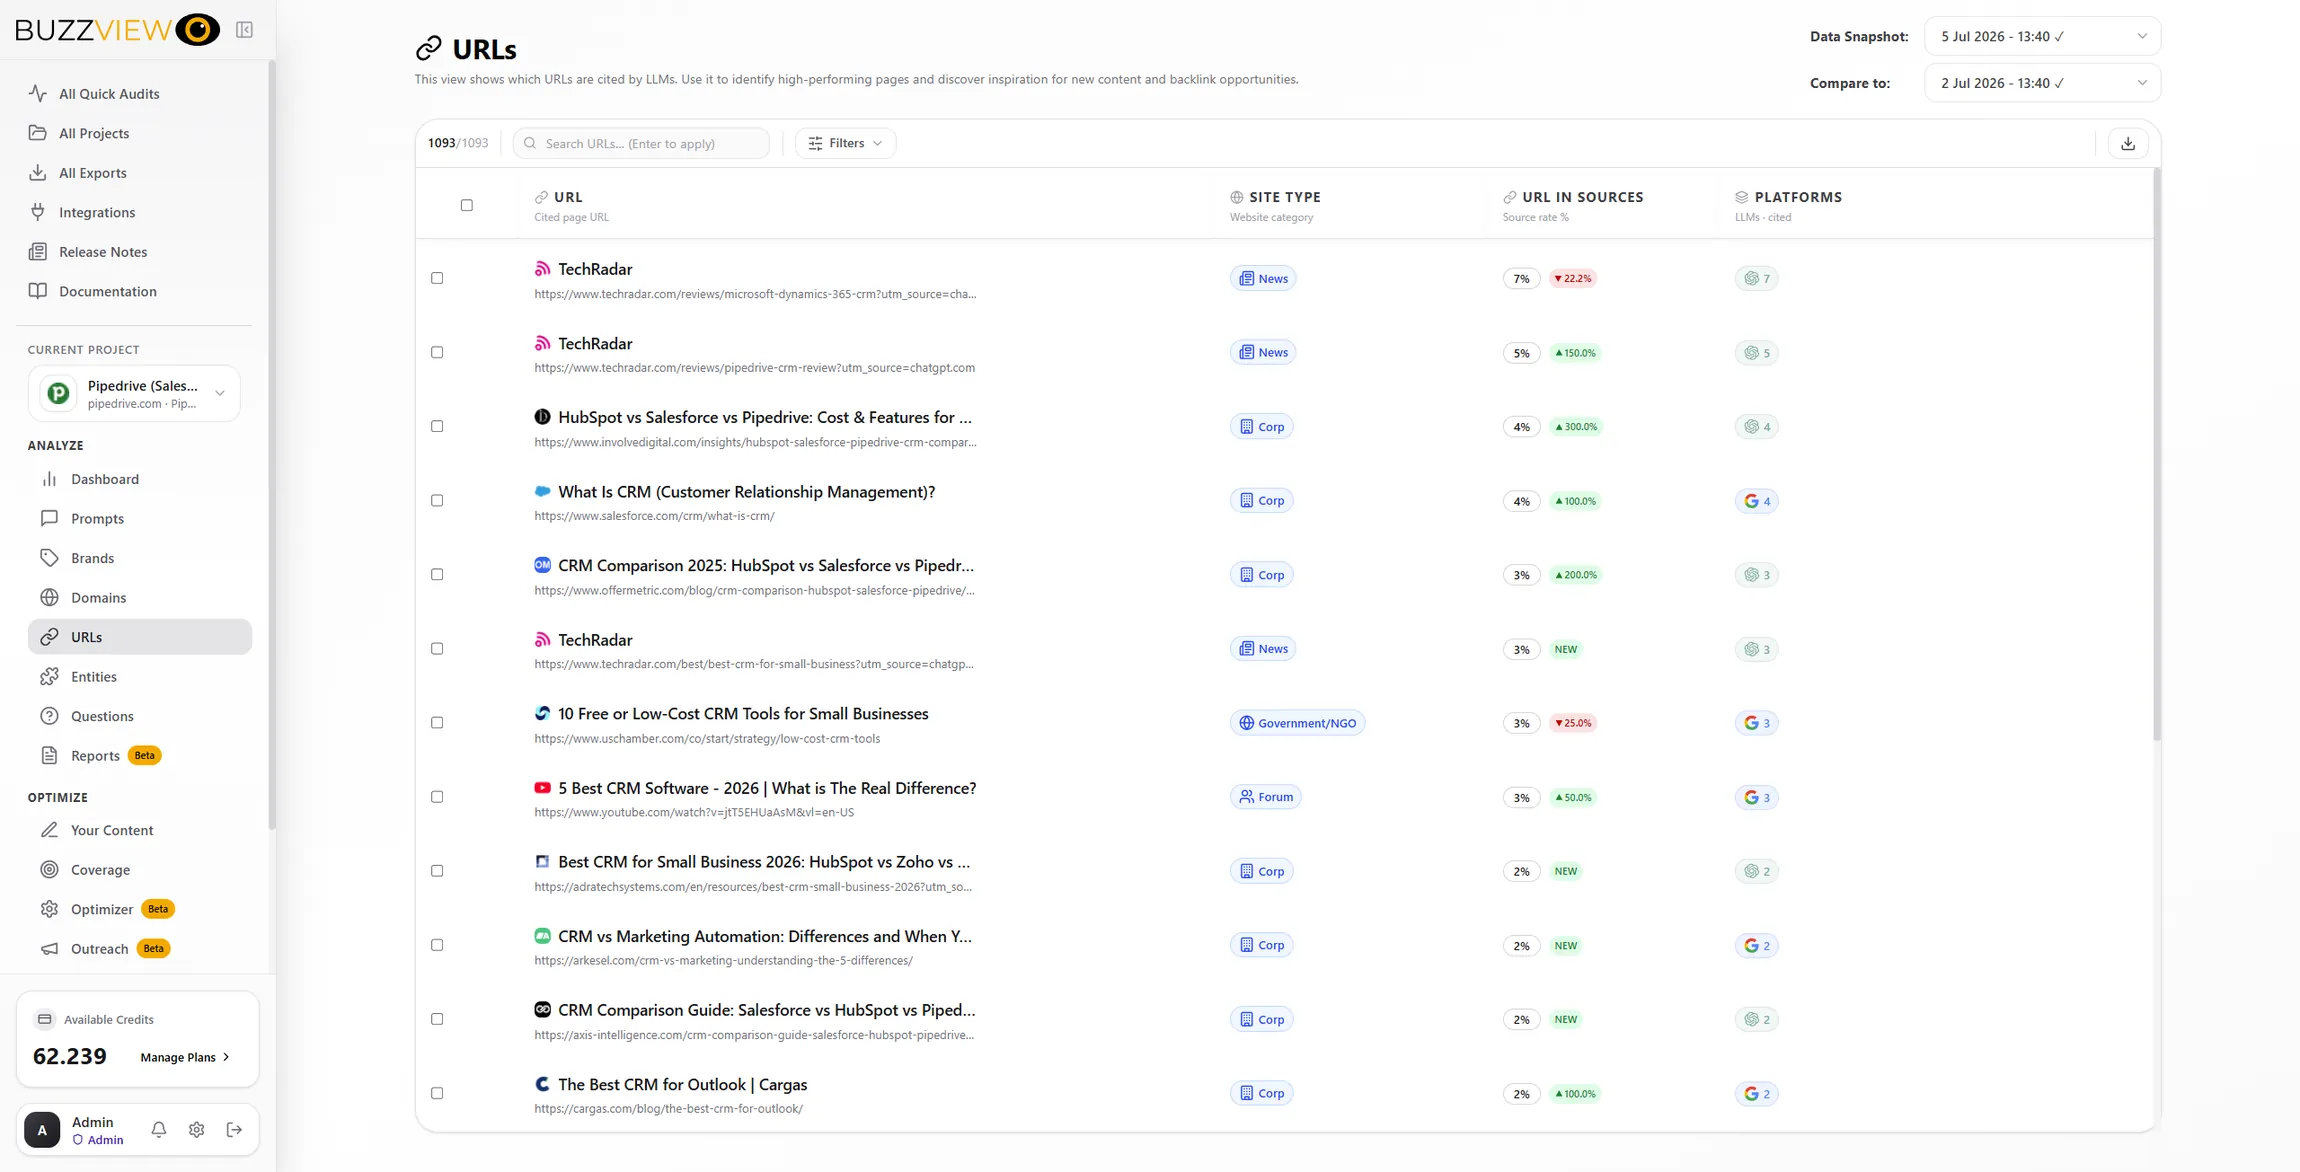Screen dimensions: 2300x1172
Task: Click the Pipedrive project logo icon
Action: tap(58, 393)
